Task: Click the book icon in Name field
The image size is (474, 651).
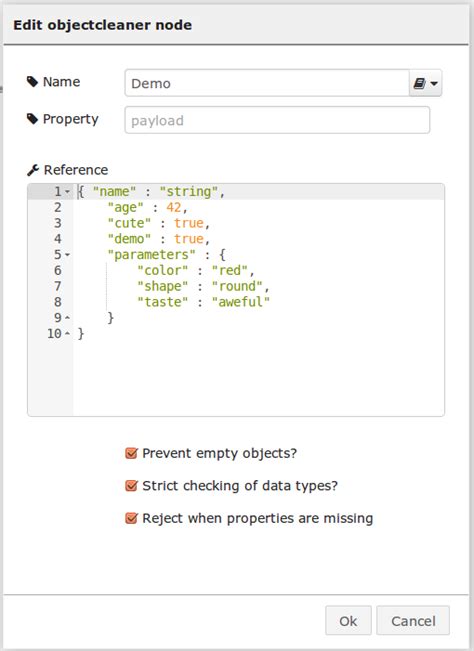Action: click(419, 83)
